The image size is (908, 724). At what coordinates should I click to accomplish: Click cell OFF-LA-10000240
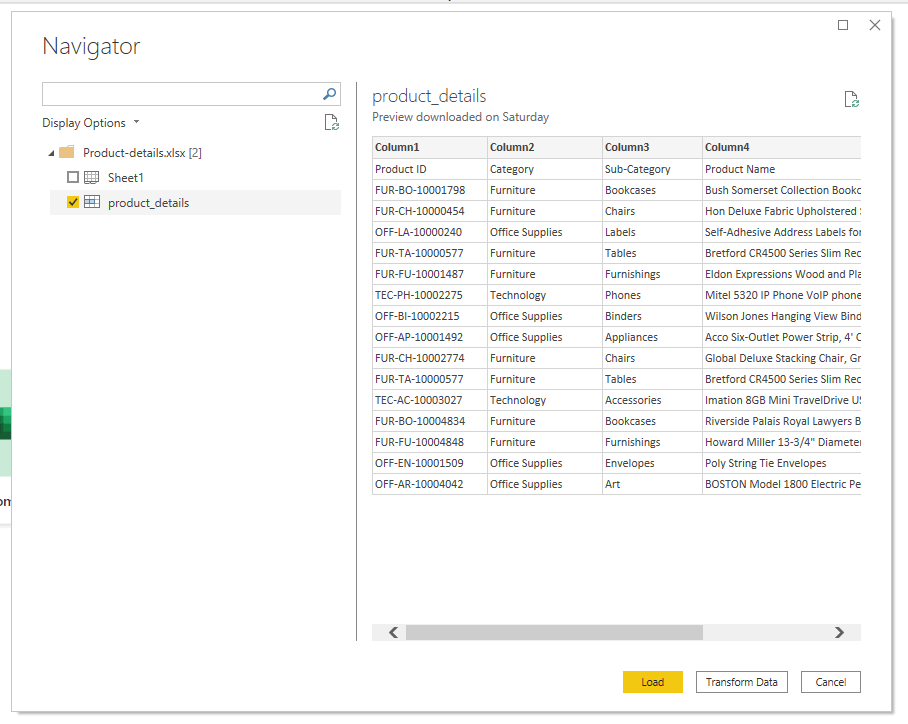[430, 232]
